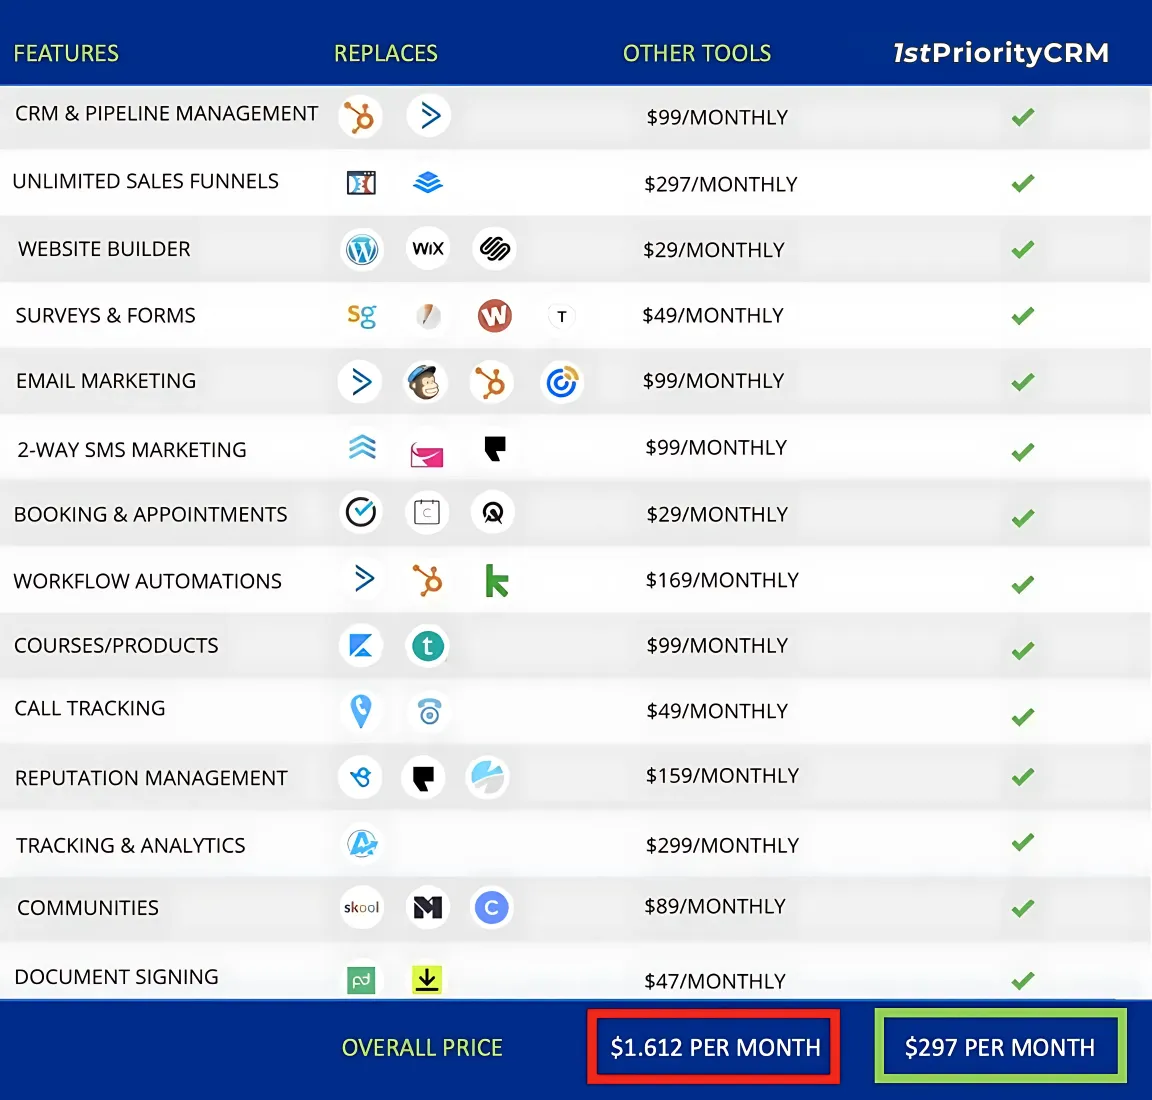Click the 'REPUTATION MANAGEMENT' feature label
1152x1100 pixels.
tap(151, 778)
